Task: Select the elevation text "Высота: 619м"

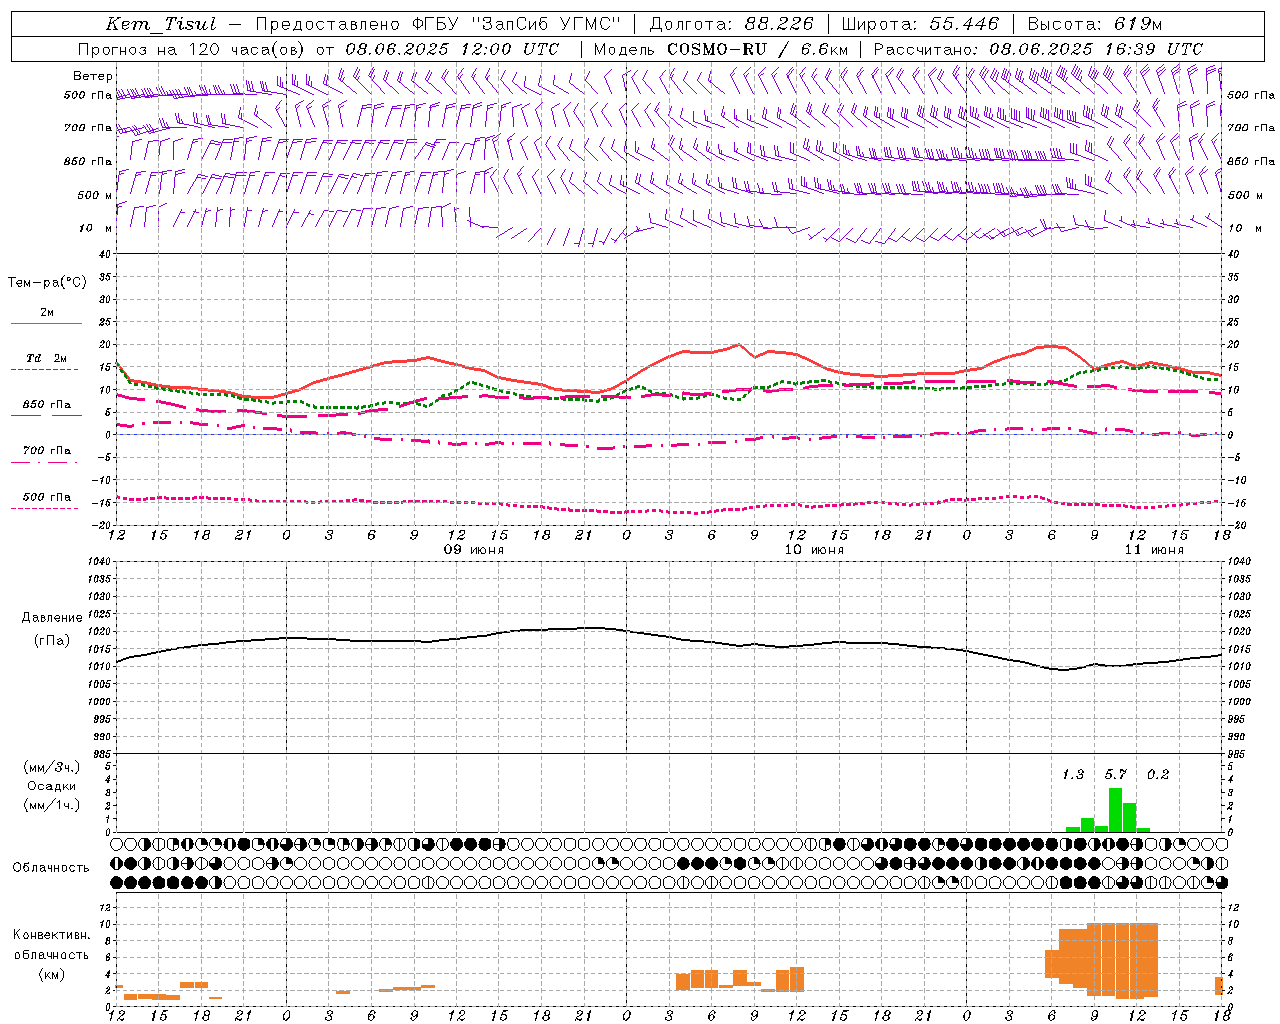Action: tap(1095, 24)
